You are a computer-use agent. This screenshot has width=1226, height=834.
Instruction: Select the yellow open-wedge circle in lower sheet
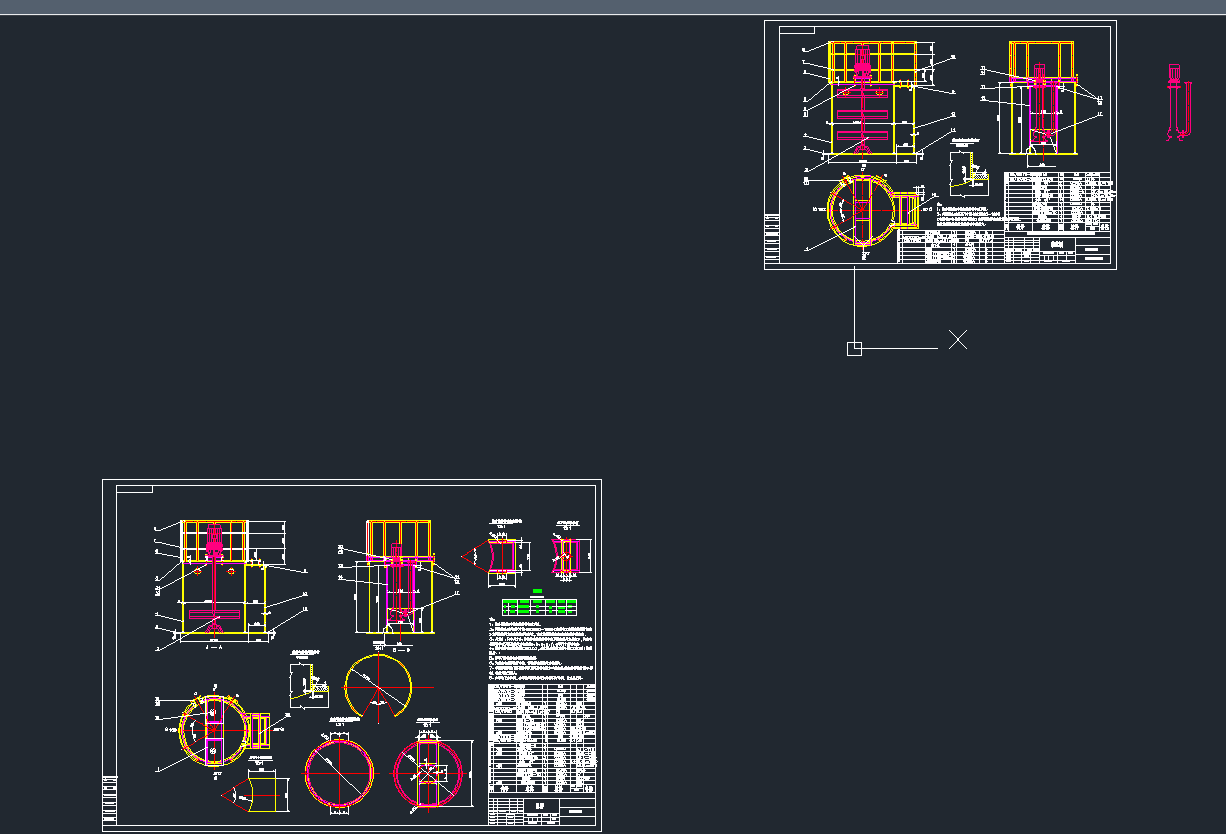coord(377,686)
